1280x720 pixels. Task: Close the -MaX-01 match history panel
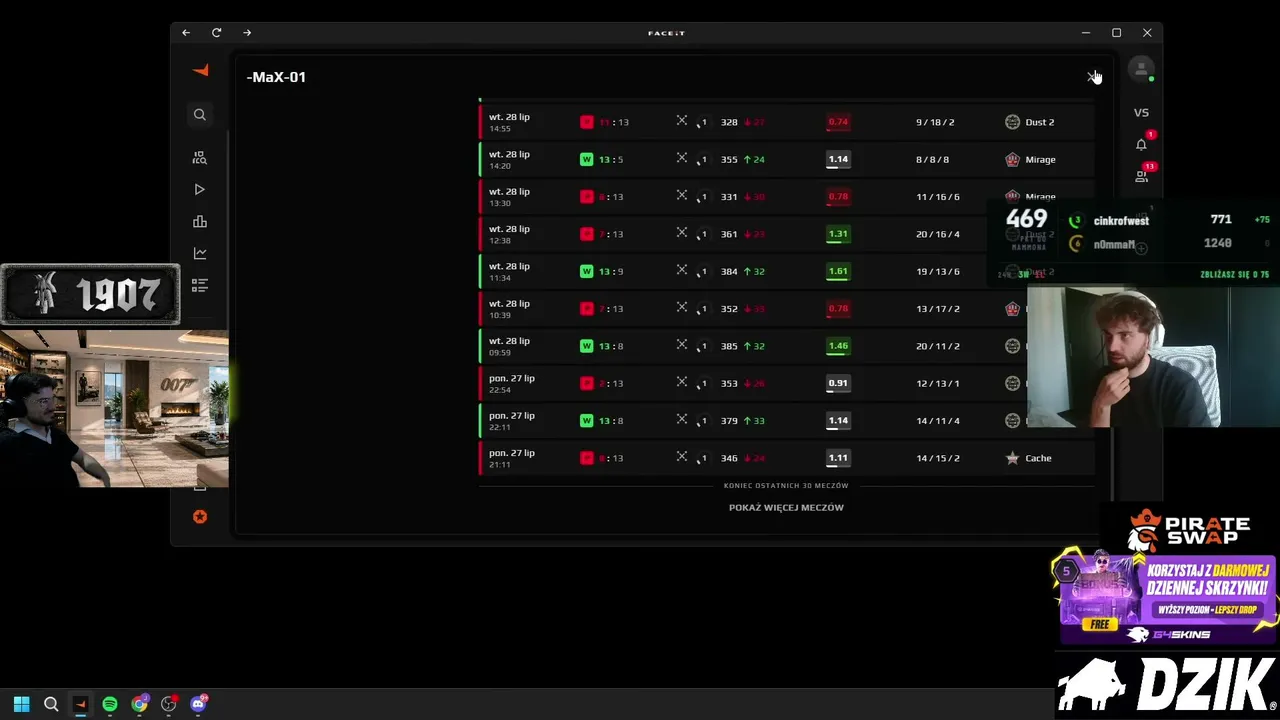[x=1093, y=77]
